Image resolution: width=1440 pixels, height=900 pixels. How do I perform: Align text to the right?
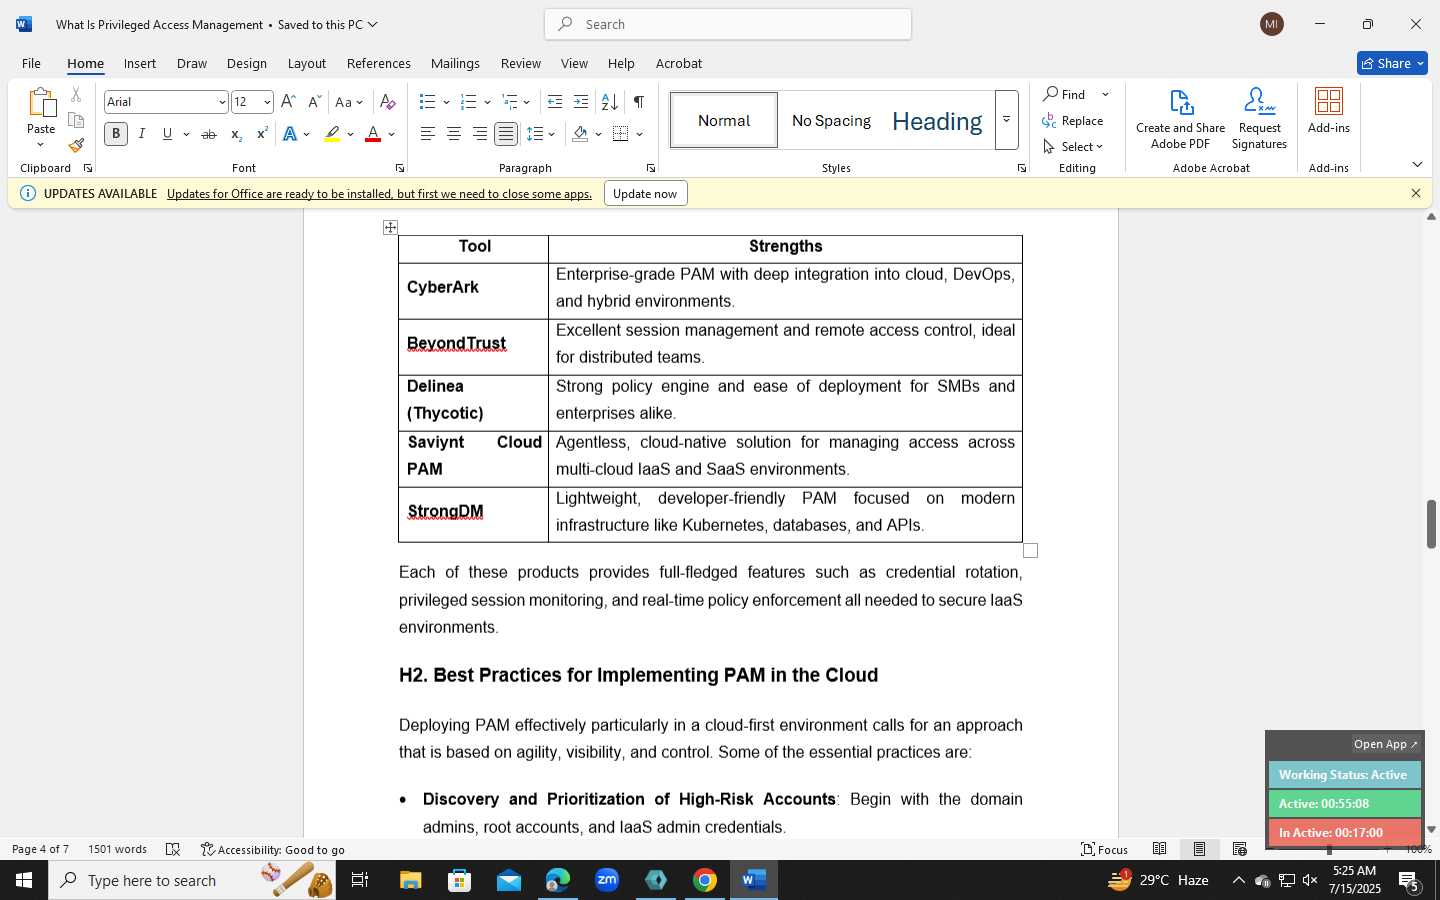click(480, 134)
